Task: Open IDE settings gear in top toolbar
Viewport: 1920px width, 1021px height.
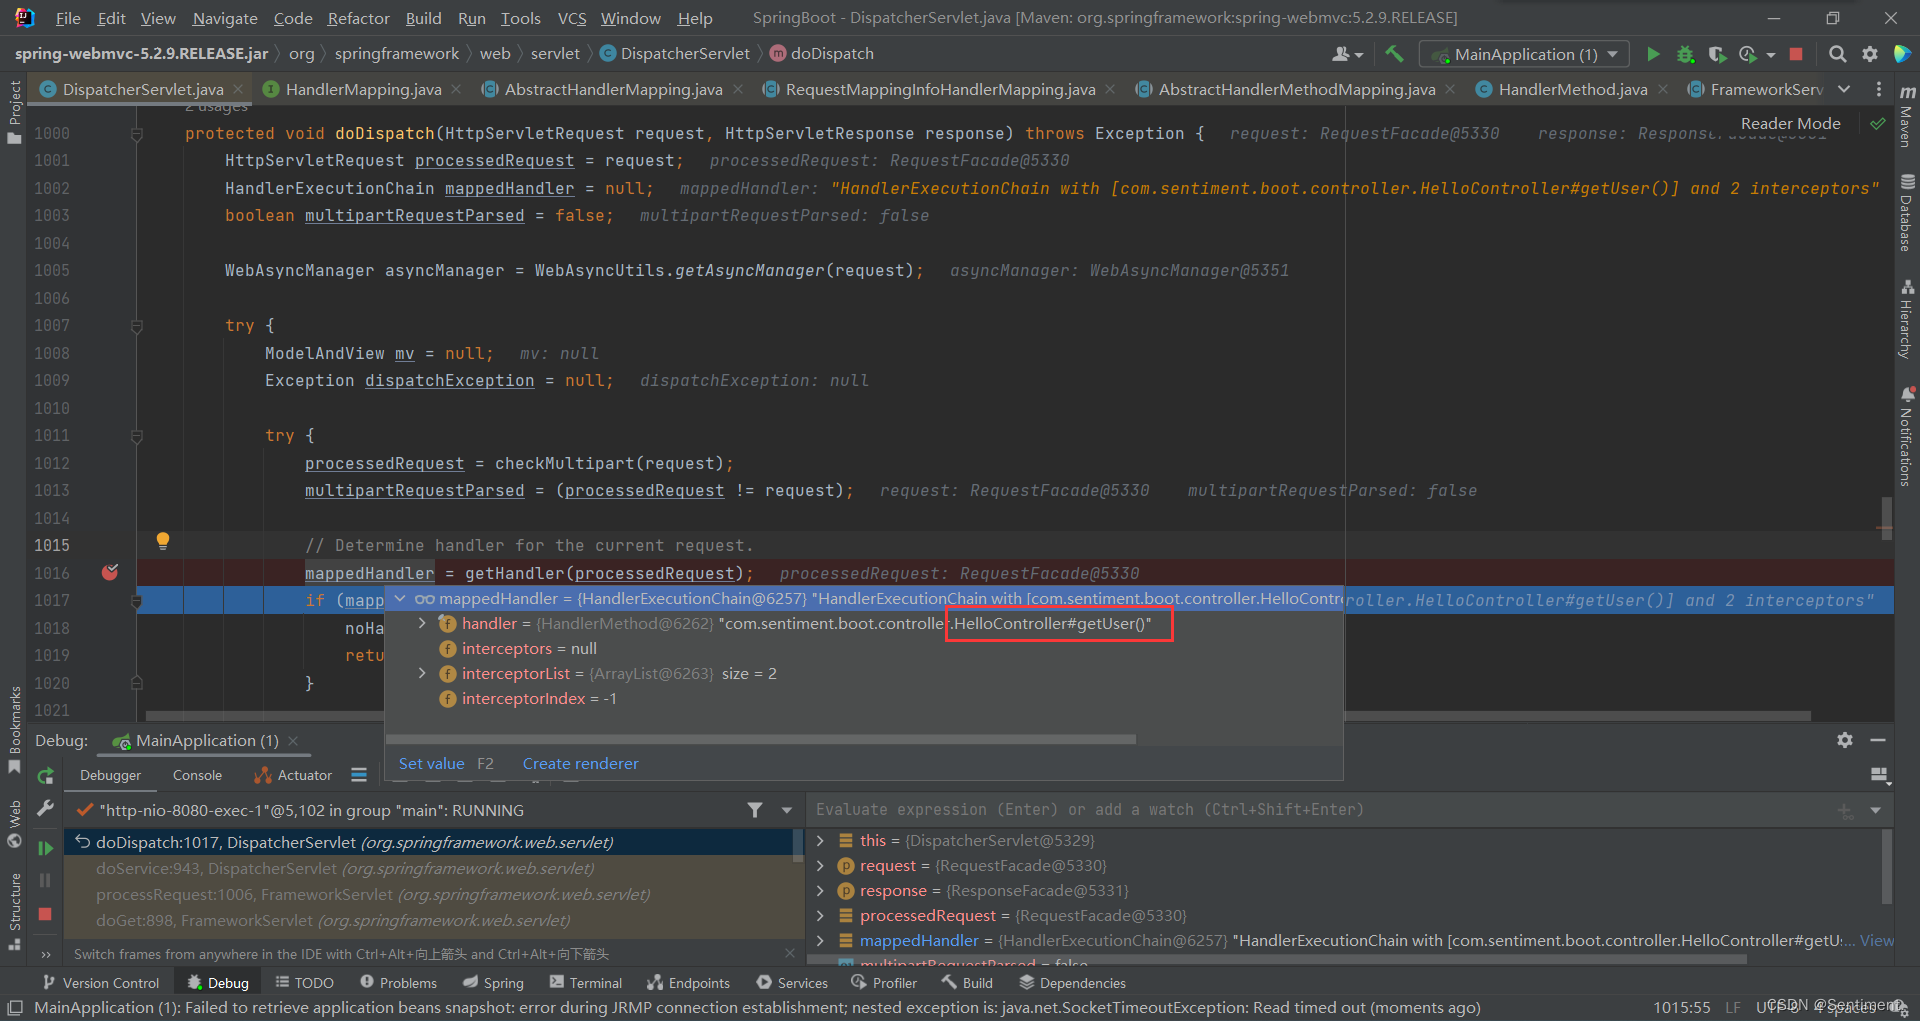Action: pyautogui.click(x=1869, y=54)
